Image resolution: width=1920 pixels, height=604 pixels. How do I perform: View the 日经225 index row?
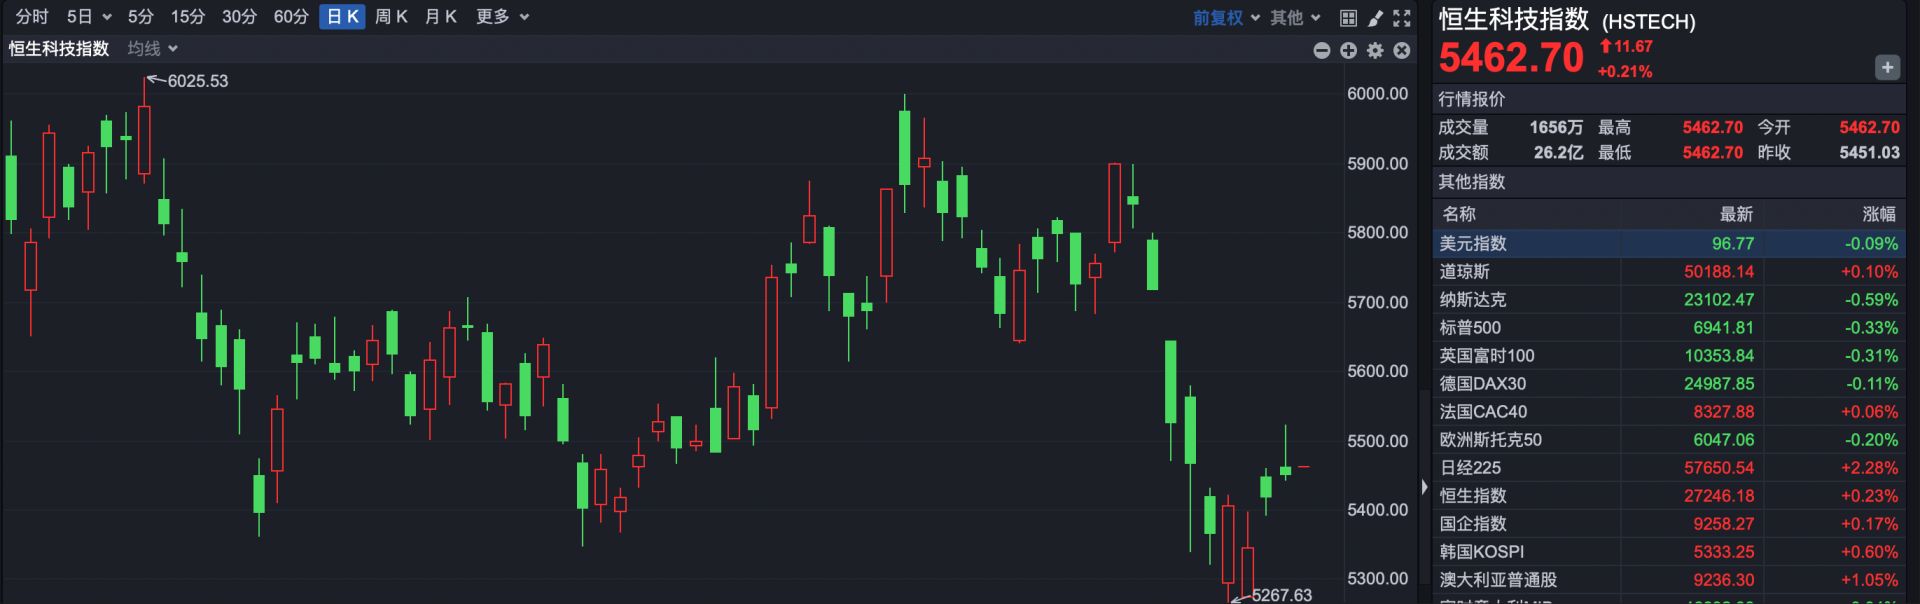pyautogui.click(x=1480, y=467)
